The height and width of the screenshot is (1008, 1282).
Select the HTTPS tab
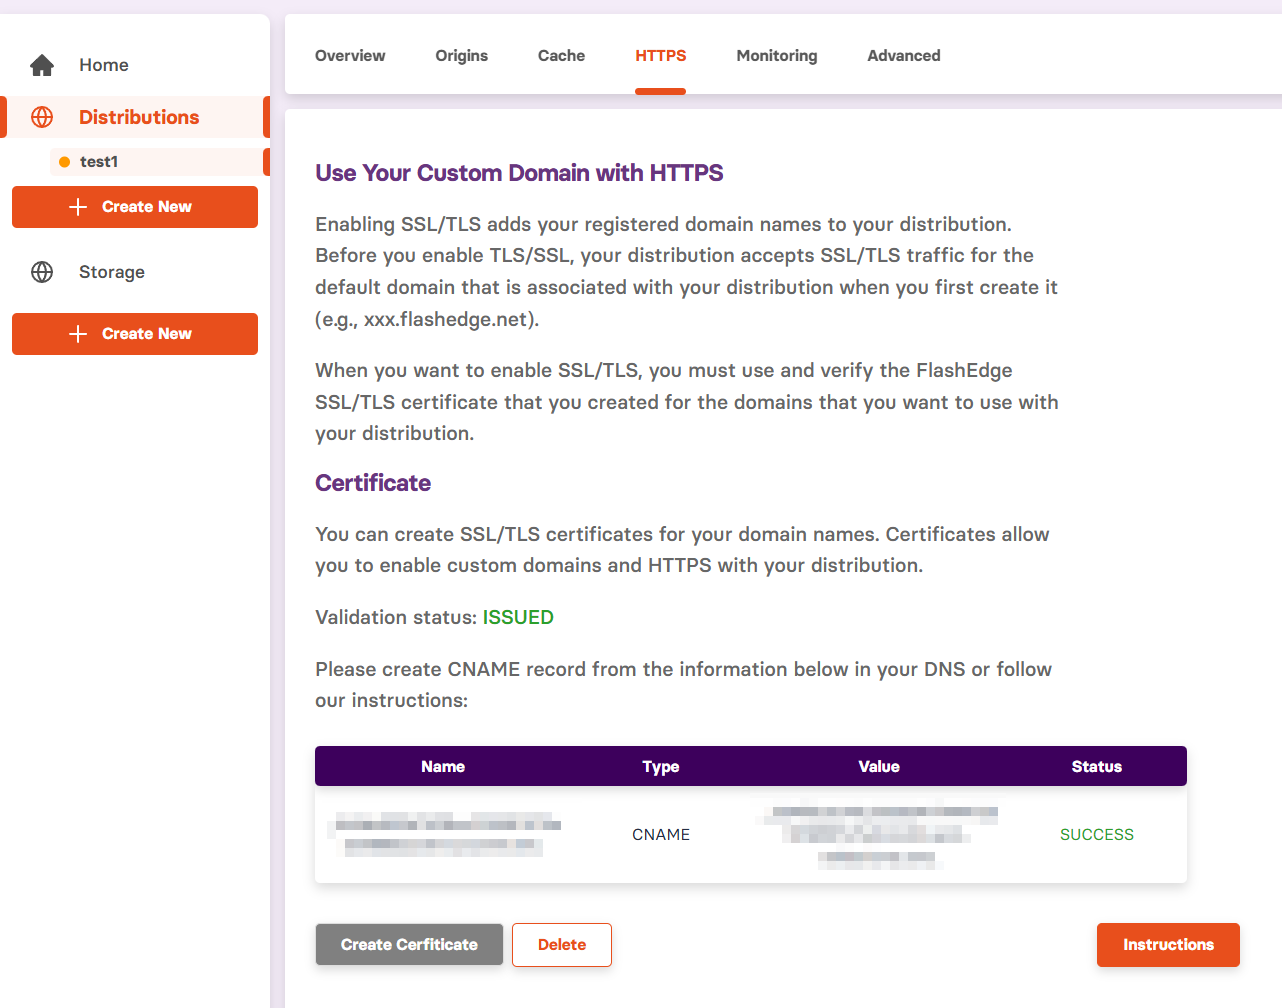660,56
